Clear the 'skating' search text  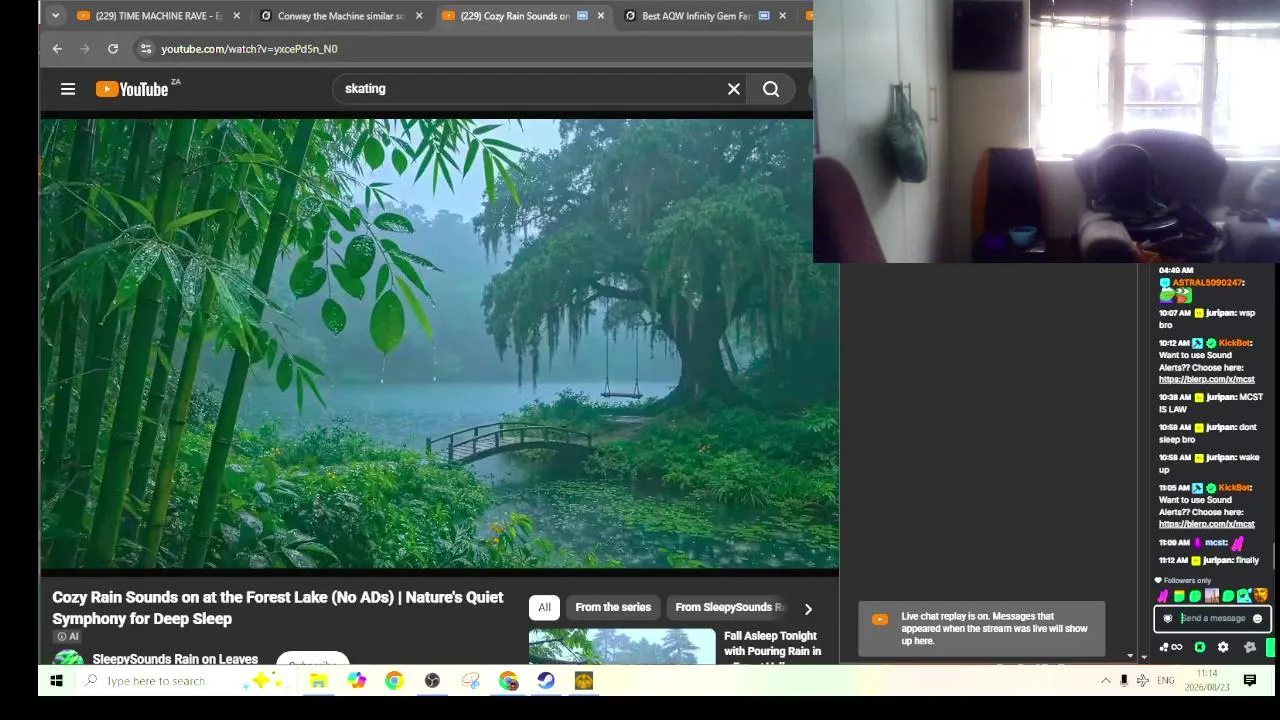point(734,89)
